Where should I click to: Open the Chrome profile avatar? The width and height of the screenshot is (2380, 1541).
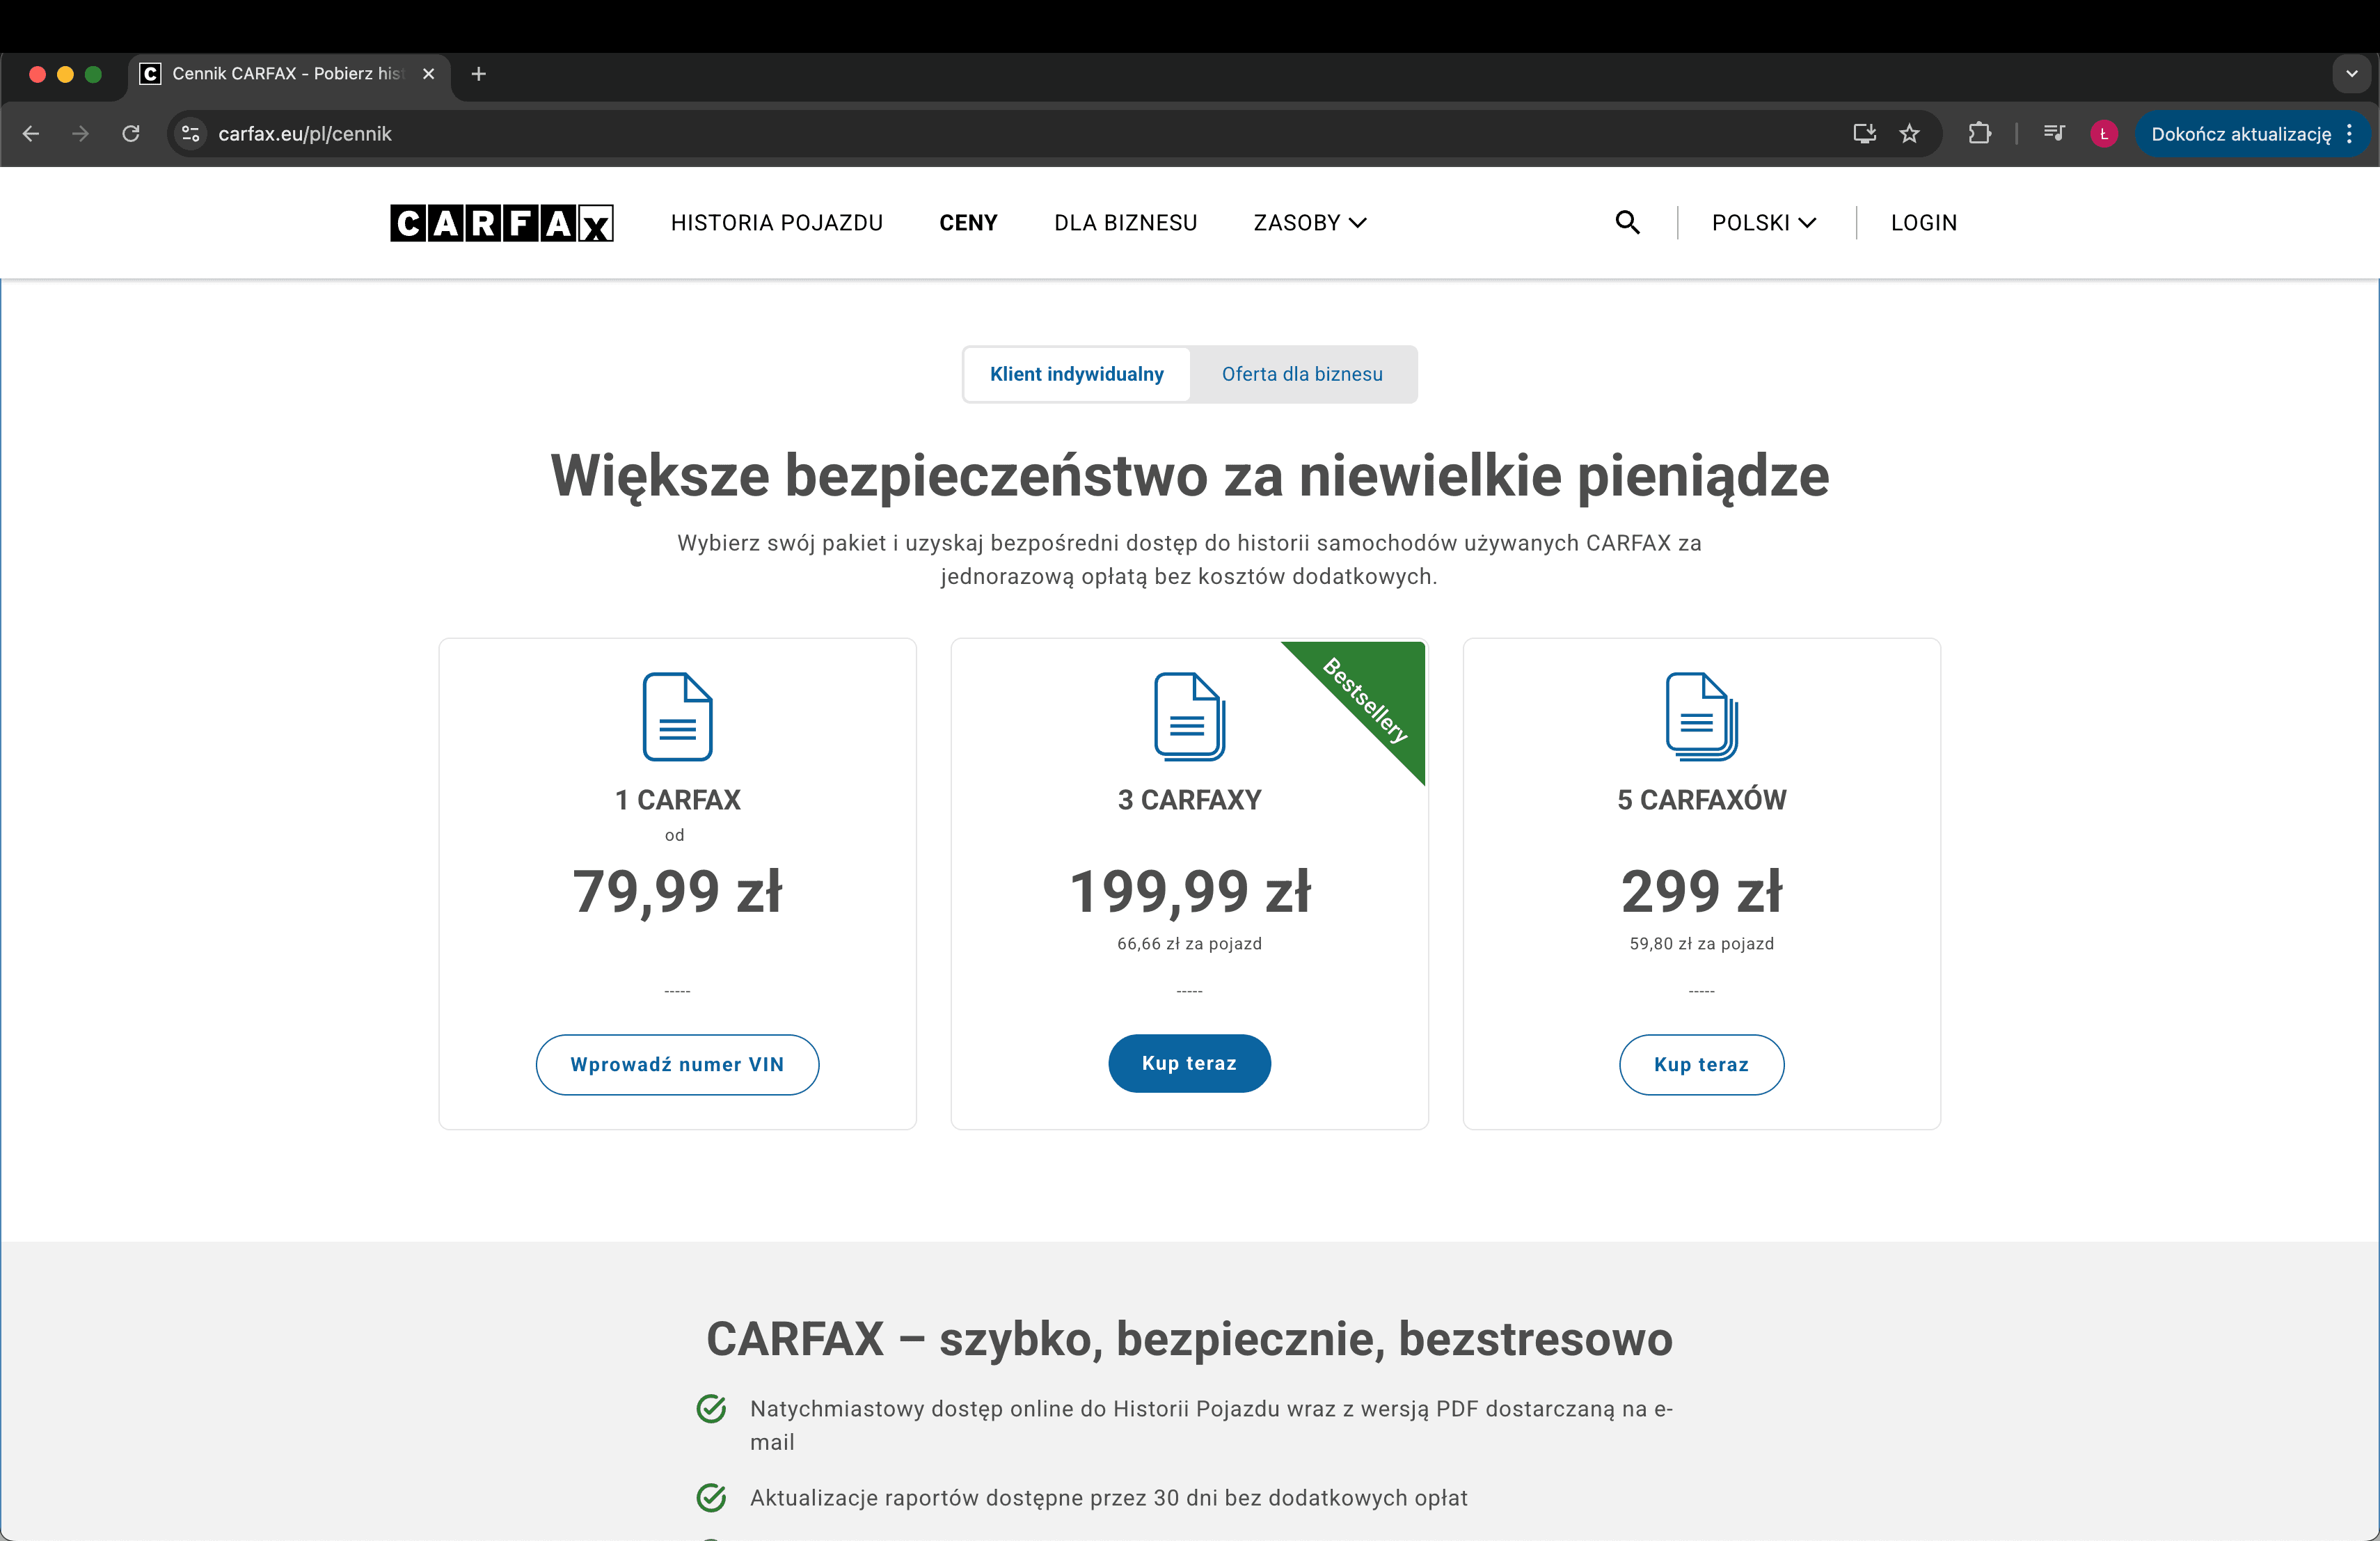[x=2103, y=134]
